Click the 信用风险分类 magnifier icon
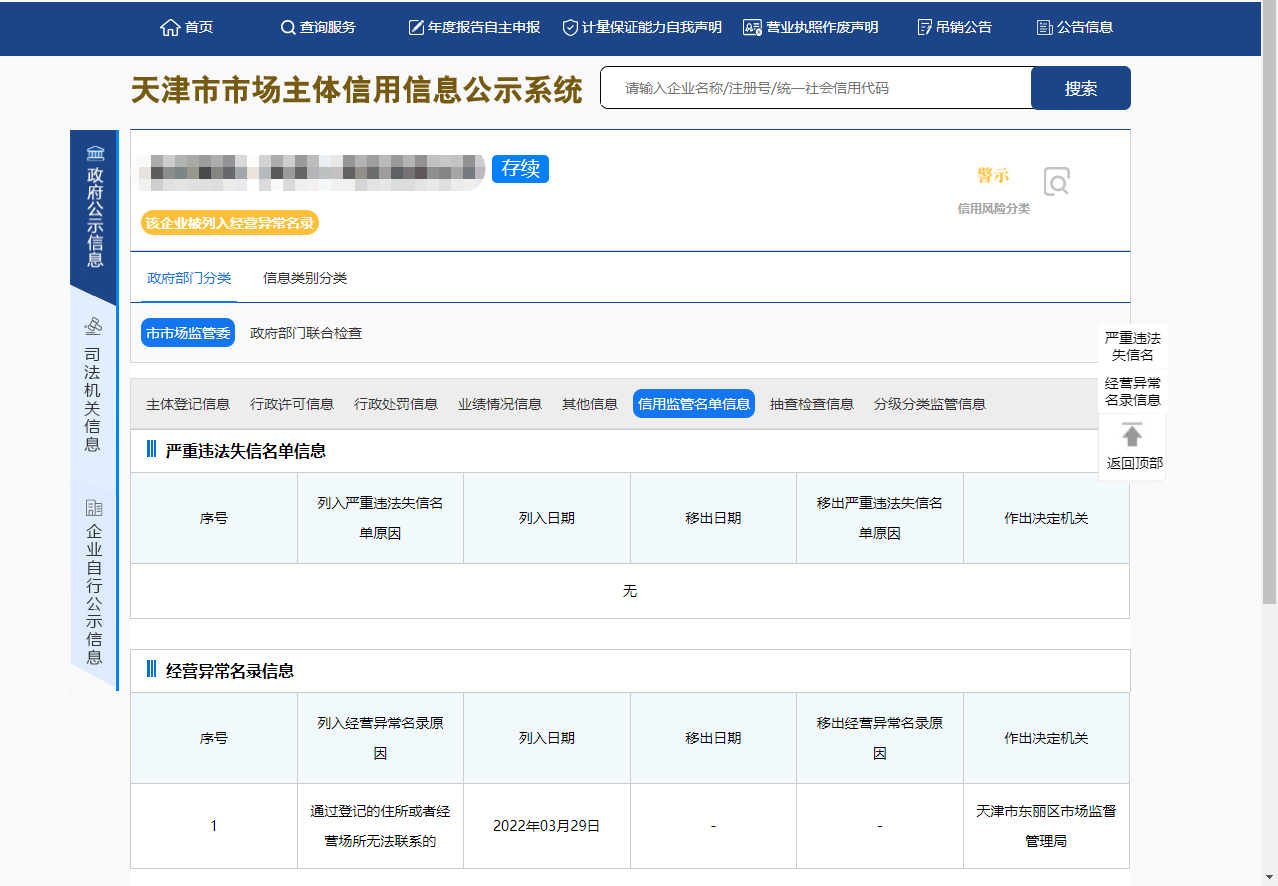 click(1056, 182)
